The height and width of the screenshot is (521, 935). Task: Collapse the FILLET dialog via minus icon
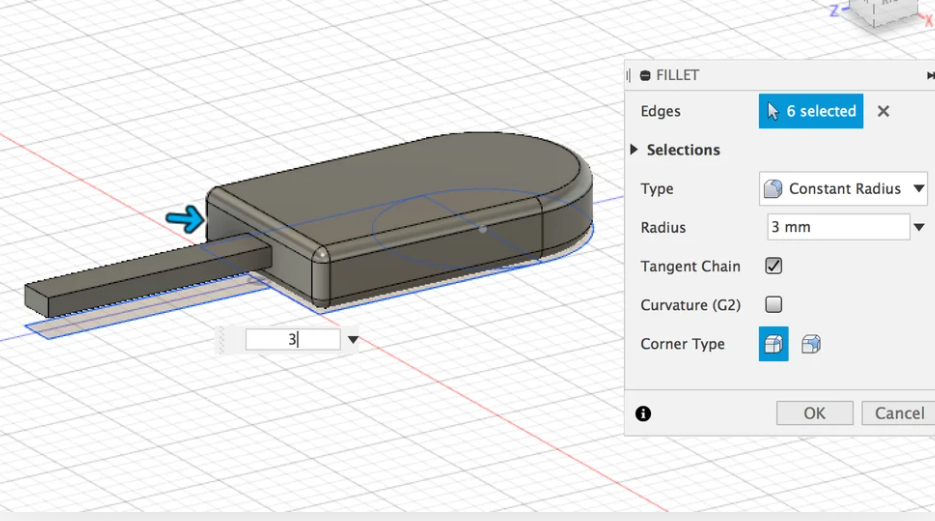[x=645, y=76]
